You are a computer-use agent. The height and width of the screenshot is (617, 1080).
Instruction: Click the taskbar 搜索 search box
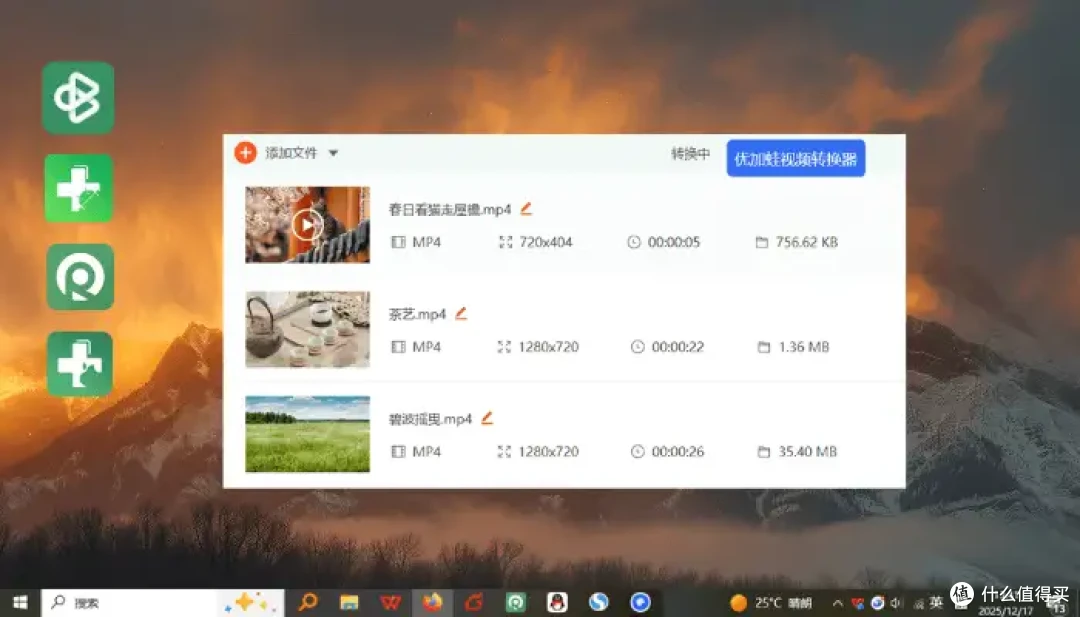pyautogui.click(x=163, y=603)
